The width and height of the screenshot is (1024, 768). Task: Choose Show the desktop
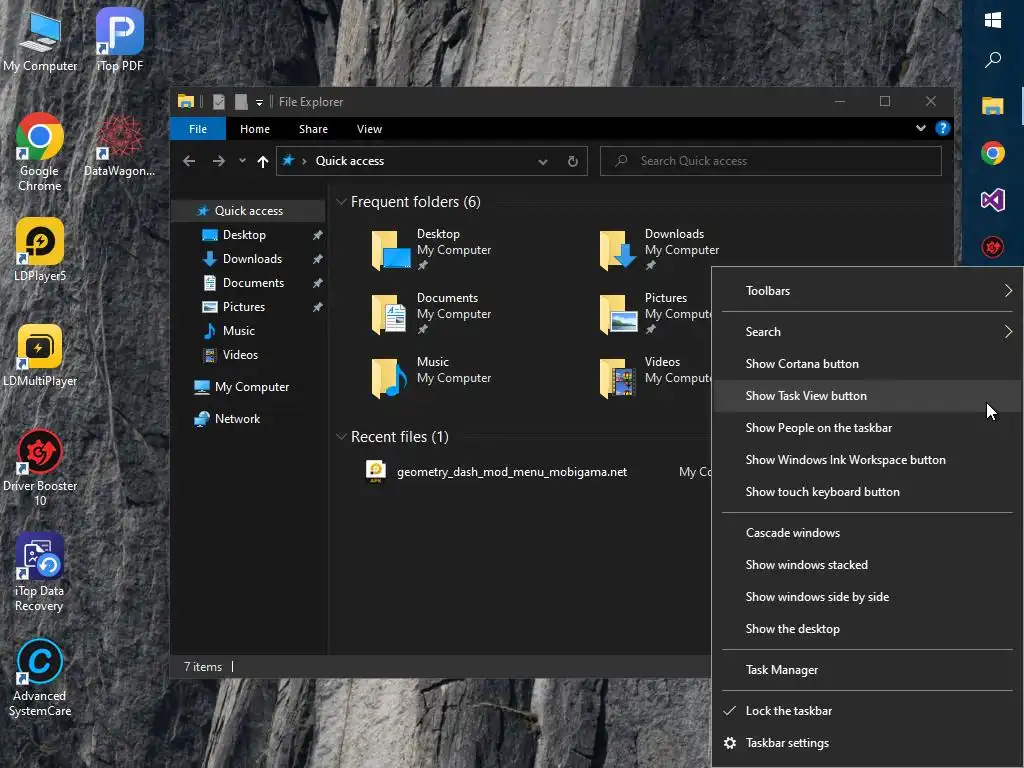867,629
